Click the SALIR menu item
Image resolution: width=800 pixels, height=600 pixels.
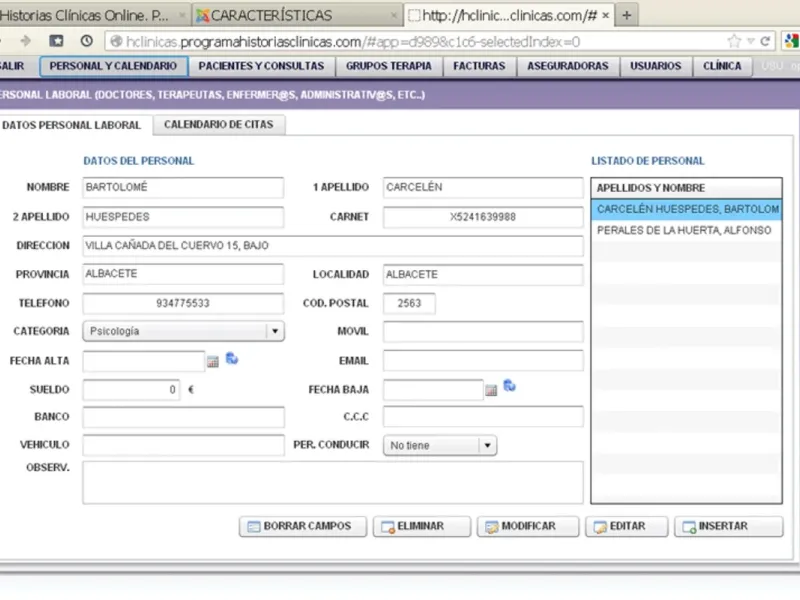[x=14, y=66]
